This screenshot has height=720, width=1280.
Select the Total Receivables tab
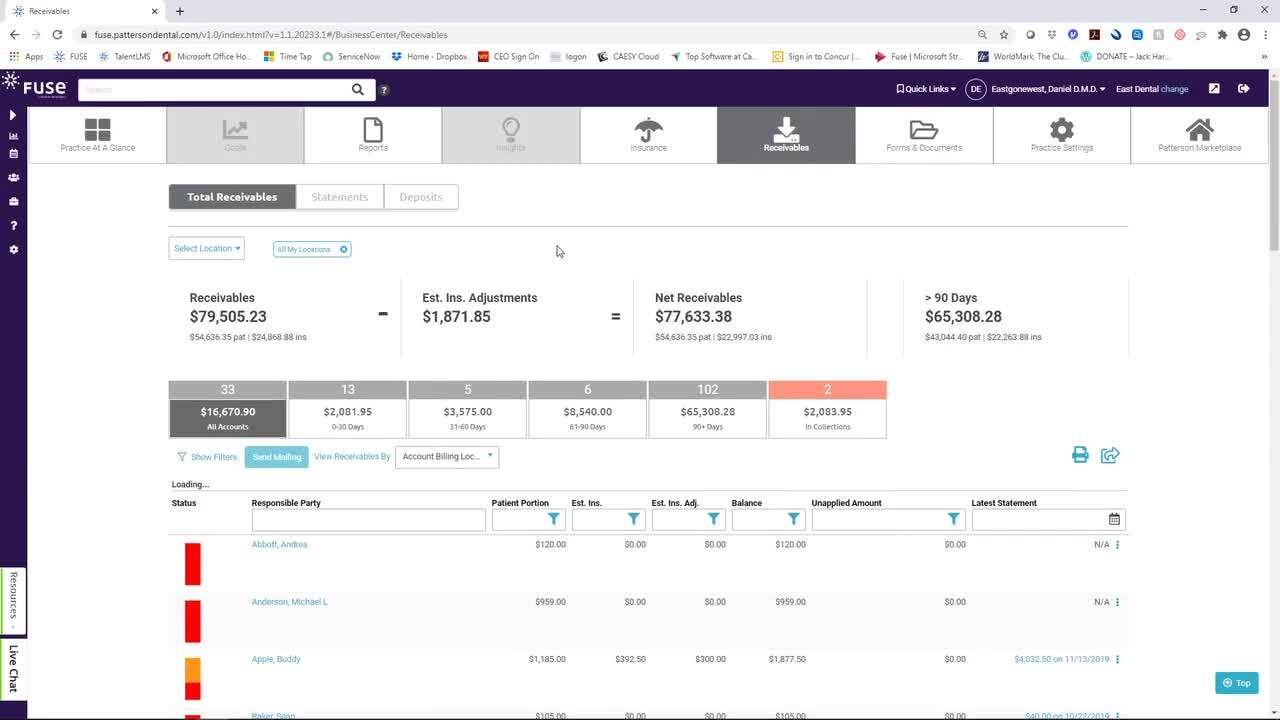pos(232,197)
